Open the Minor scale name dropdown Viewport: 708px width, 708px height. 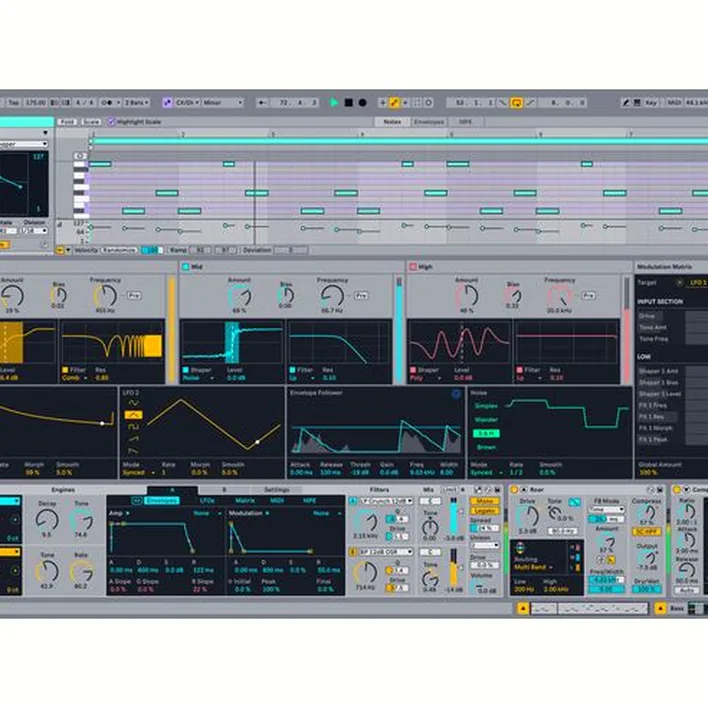click(223, 103)
